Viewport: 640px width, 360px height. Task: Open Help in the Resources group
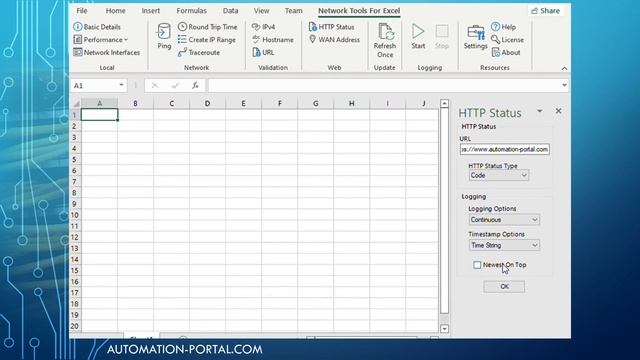503,27
